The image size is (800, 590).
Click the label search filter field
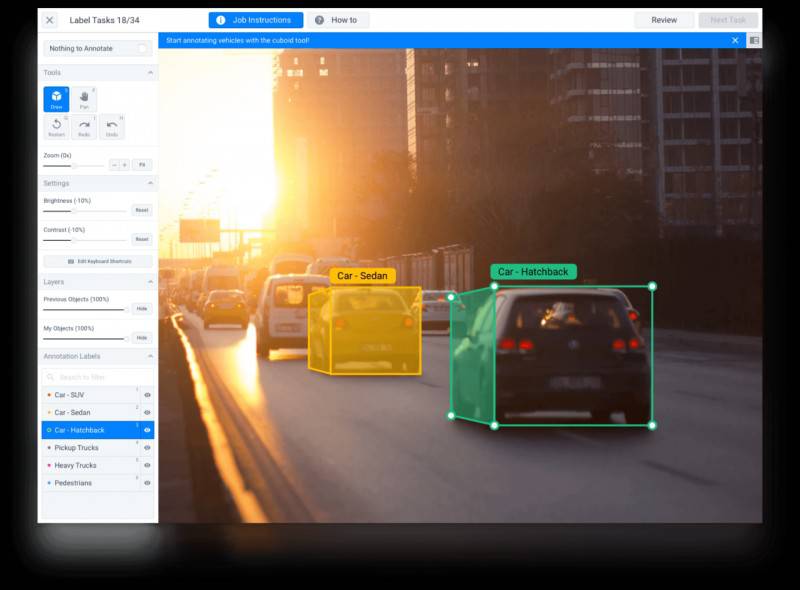click(98, 377)
